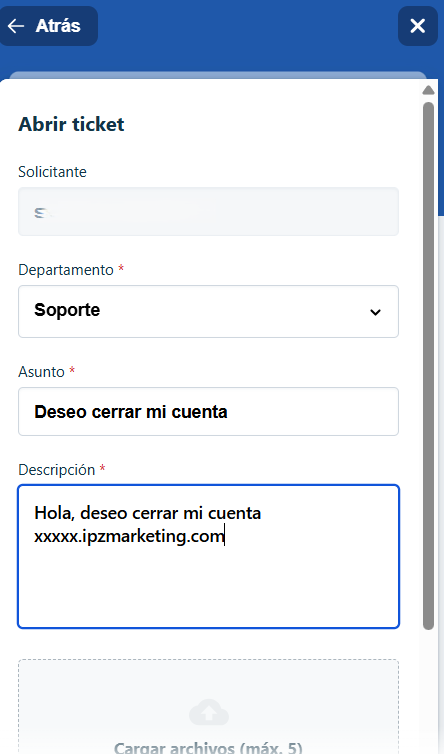
Task: Click the Descripción label
Action: (x=57, y=470)
